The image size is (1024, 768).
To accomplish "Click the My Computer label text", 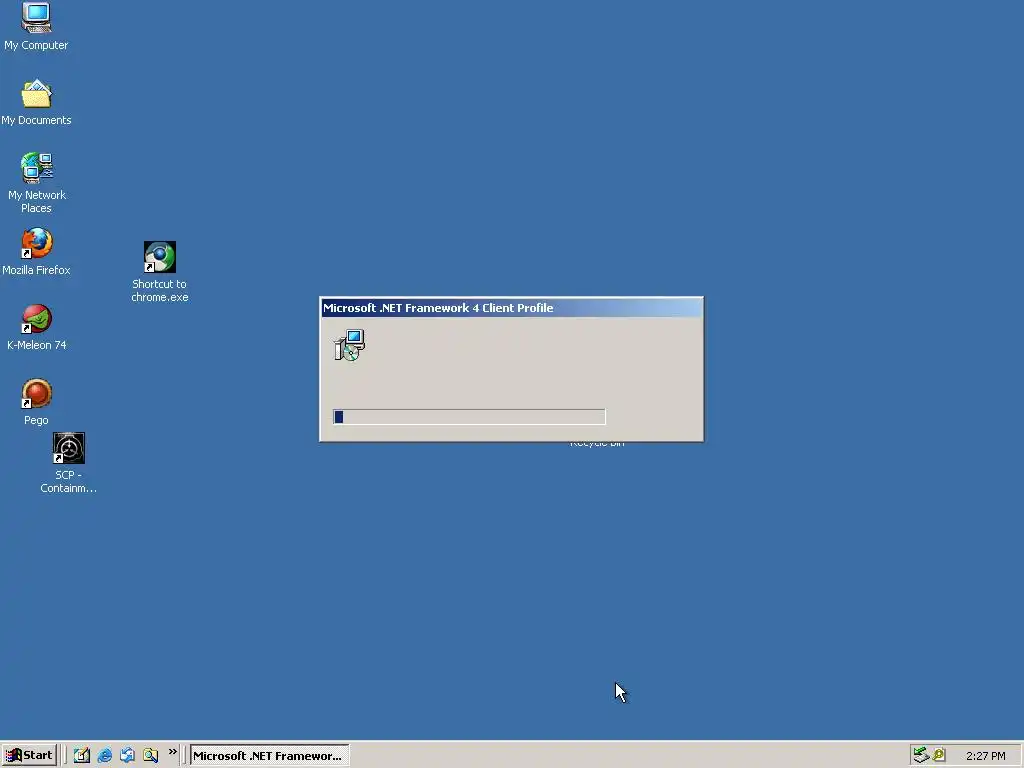I will pyautogui.click(x=36, y=45).
